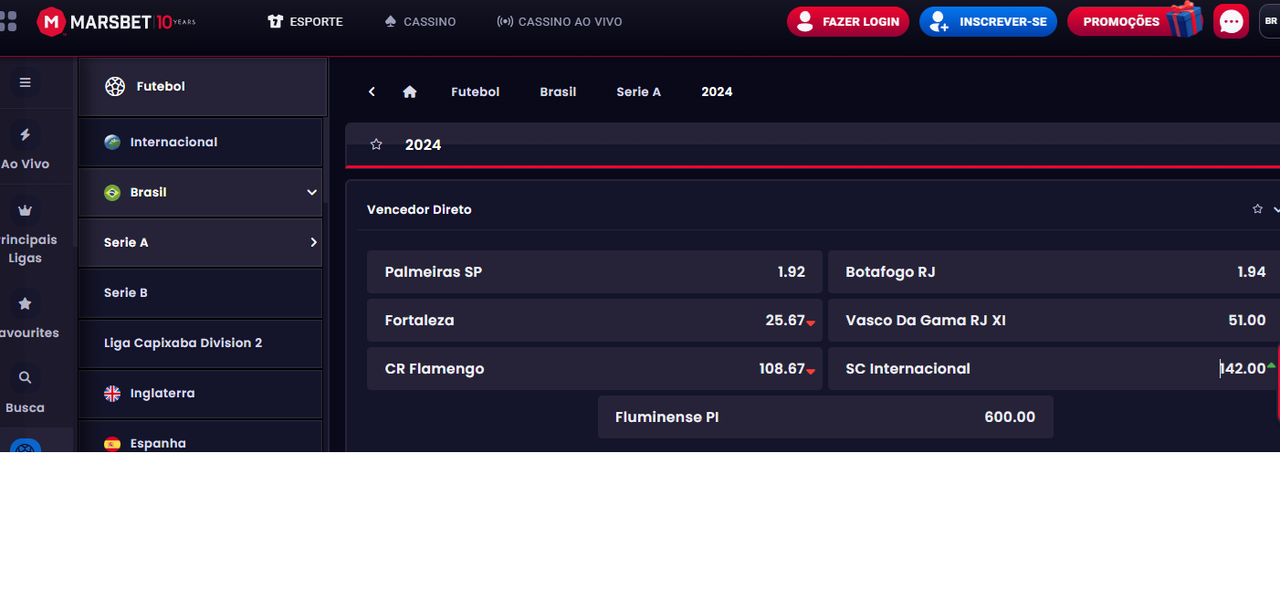Image resolution: width=1280 pixels, height=592 pixels.
Task: Click the Marsbet logo
Action: (x=116, y=21)
